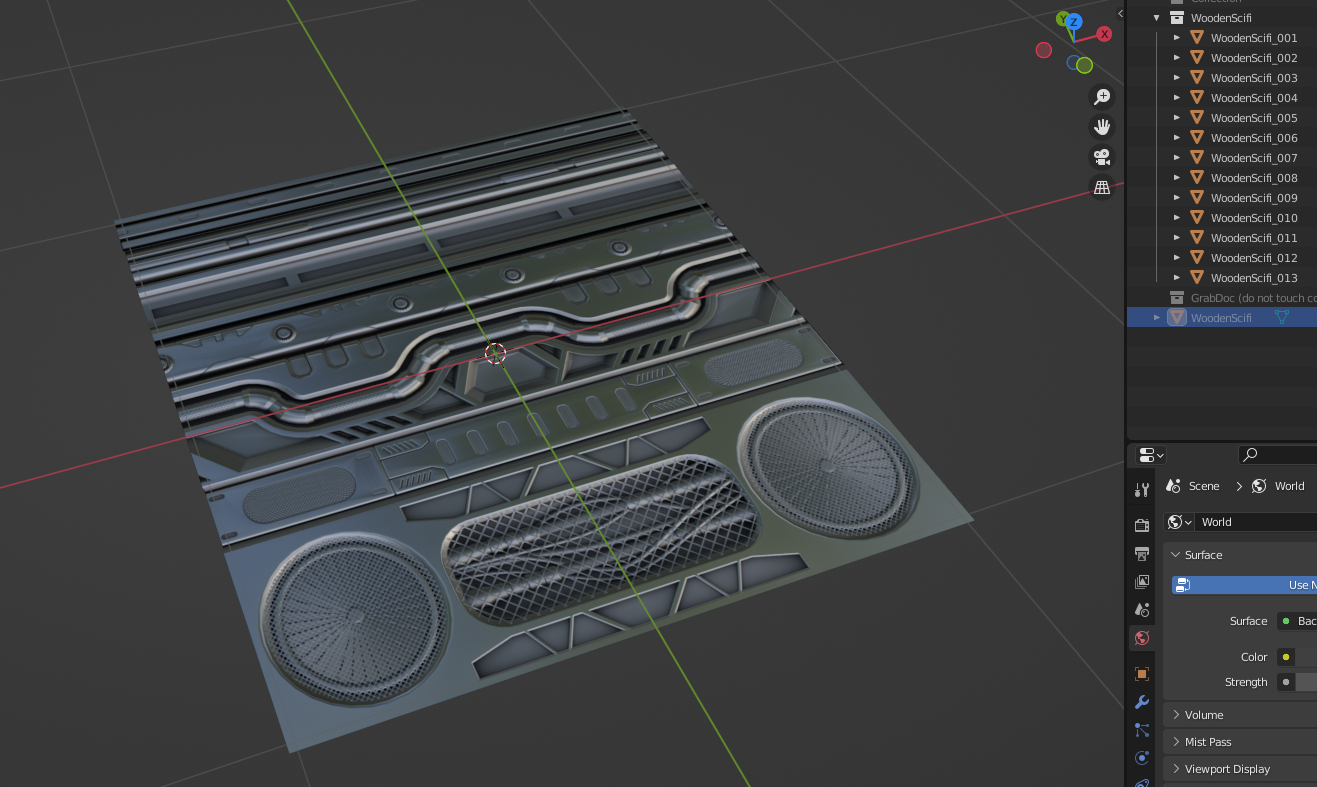This screenshot has height=787, width=1317.
Task: Expand WoodenScifi_002 in the outliner
Action: point(1177,58)
